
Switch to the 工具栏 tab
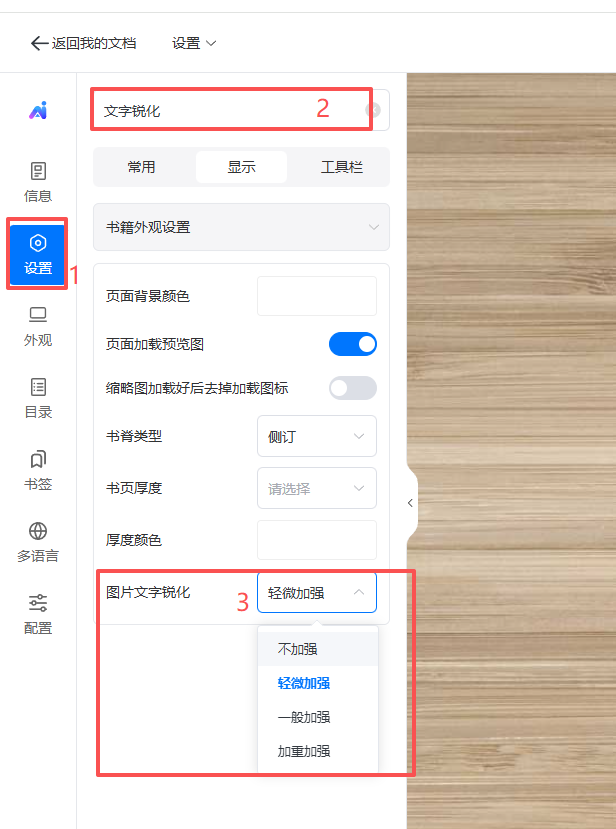click(x=341, y=167)
